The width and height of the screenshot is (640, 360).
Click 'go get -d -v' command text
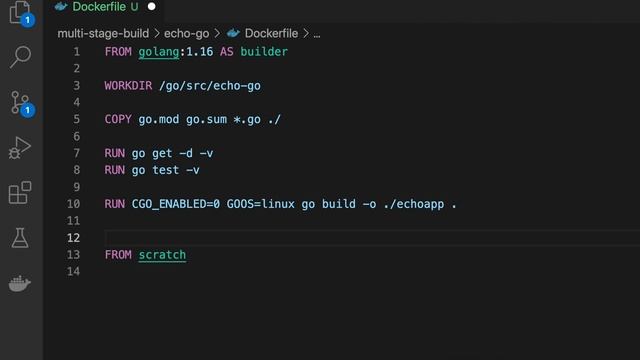pos(172,153)
